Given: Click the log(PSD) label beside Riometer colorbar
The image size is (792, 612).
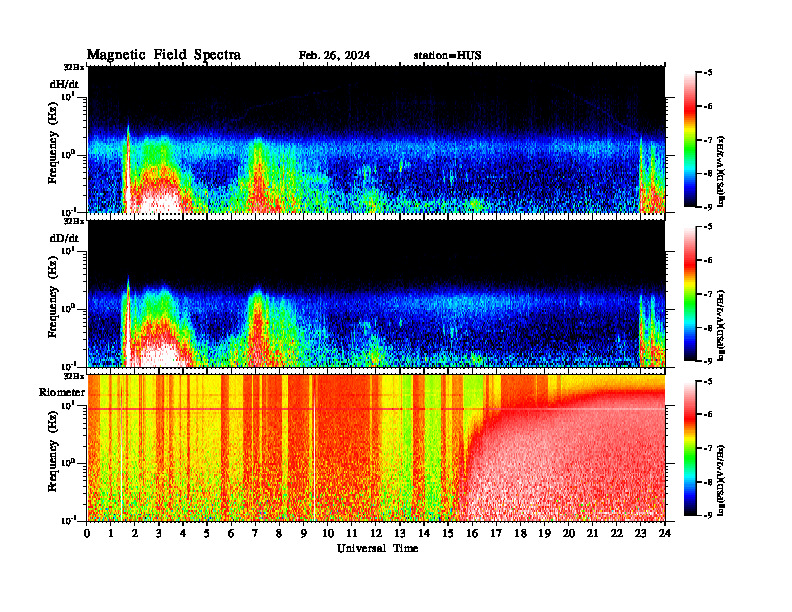Looking at the screenshot, I should point(722,479).
